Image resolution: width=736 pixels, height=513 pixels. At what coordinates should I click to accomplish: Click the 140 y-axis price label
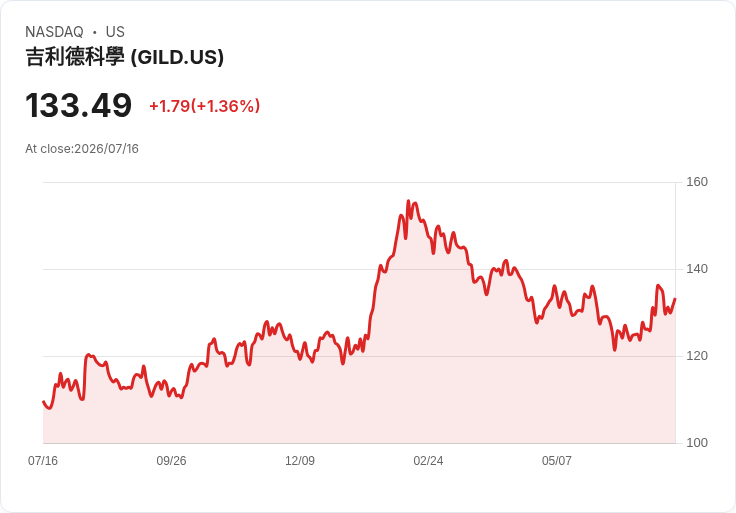coord(697,269)
